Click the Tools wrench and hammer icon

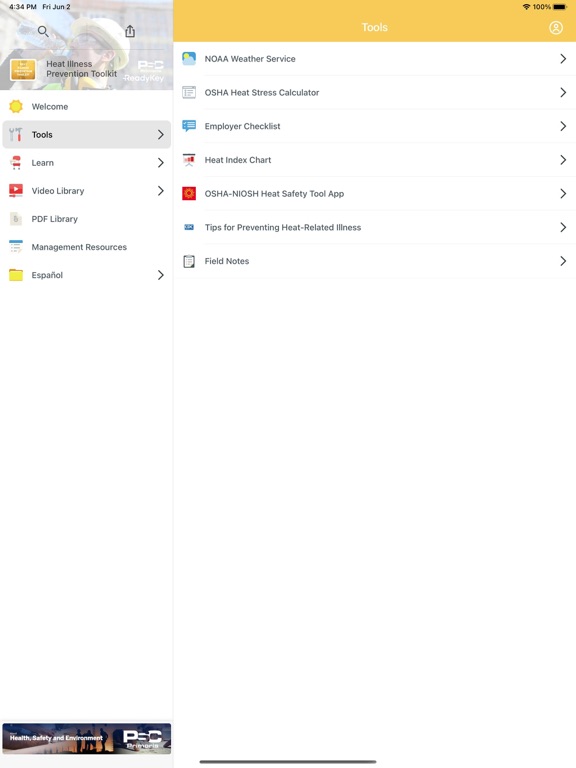[x=16, y=134]
